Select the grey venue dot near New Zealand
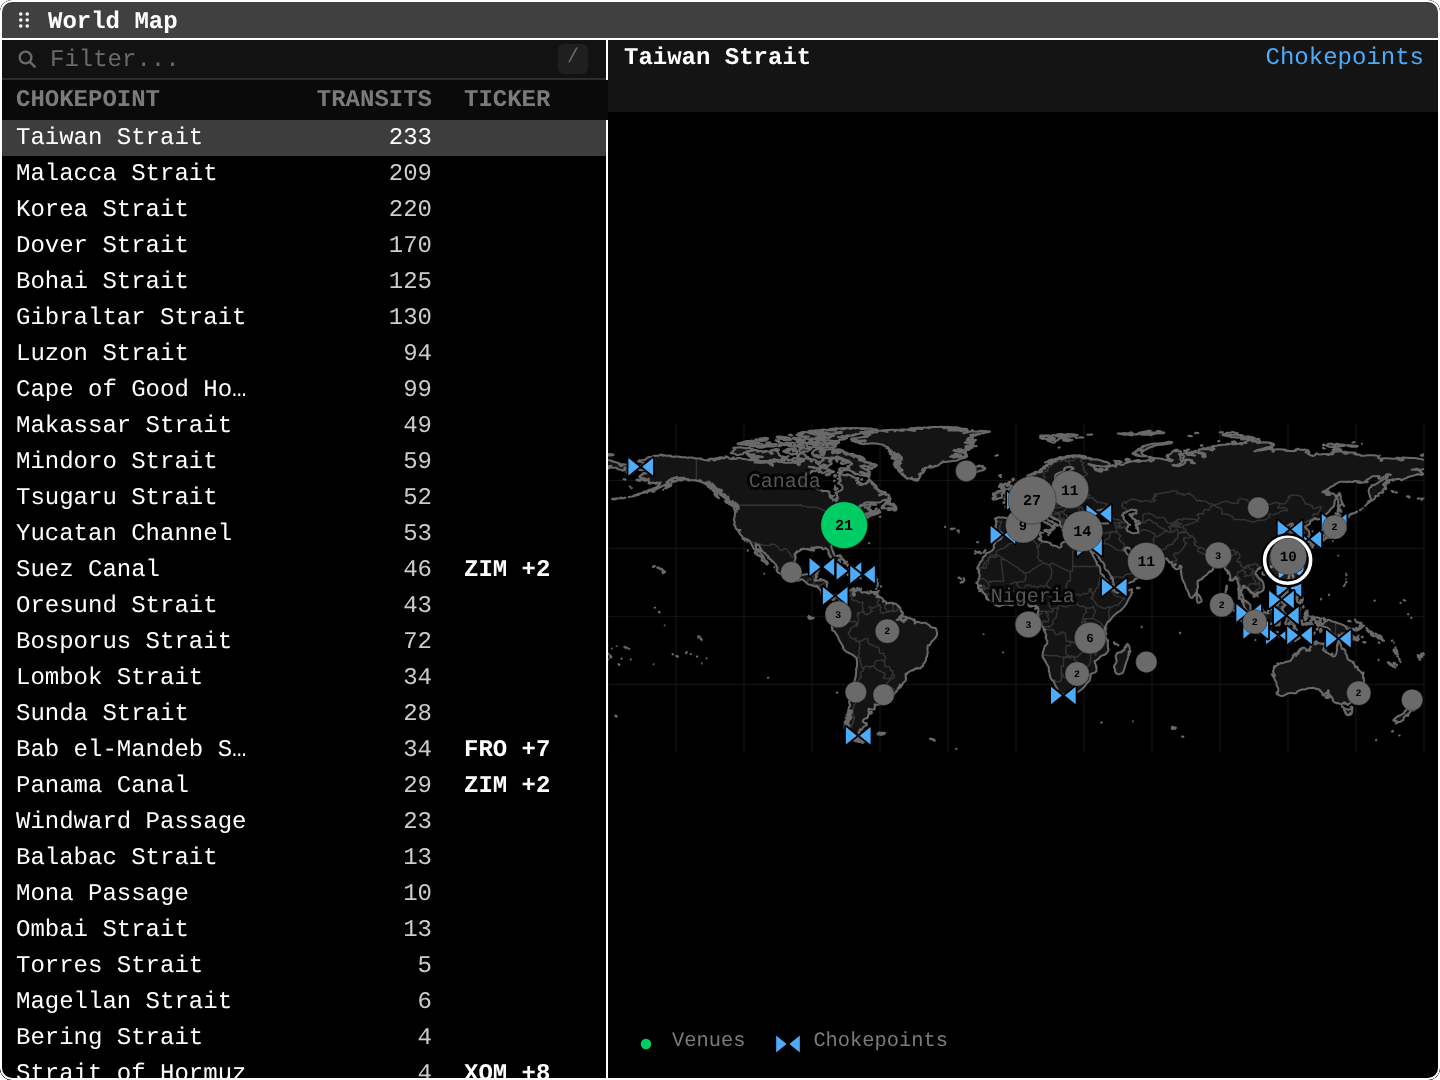 pos(1412,700)
